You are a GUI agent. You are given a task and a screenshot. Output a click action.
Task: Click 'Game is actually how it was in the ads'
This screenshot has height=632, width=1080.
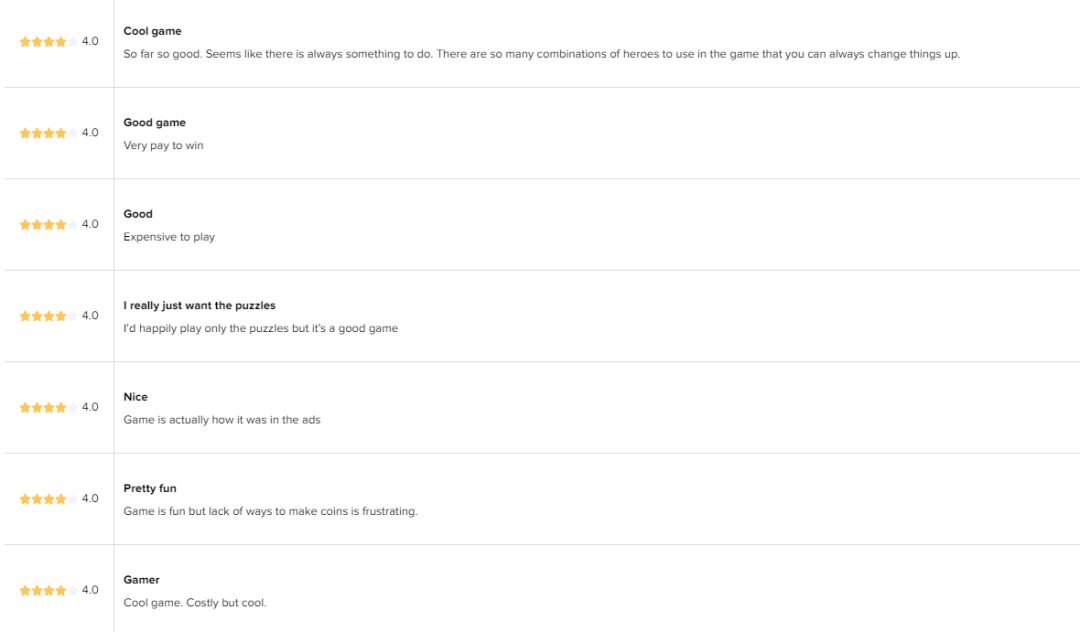click(222, 420)
